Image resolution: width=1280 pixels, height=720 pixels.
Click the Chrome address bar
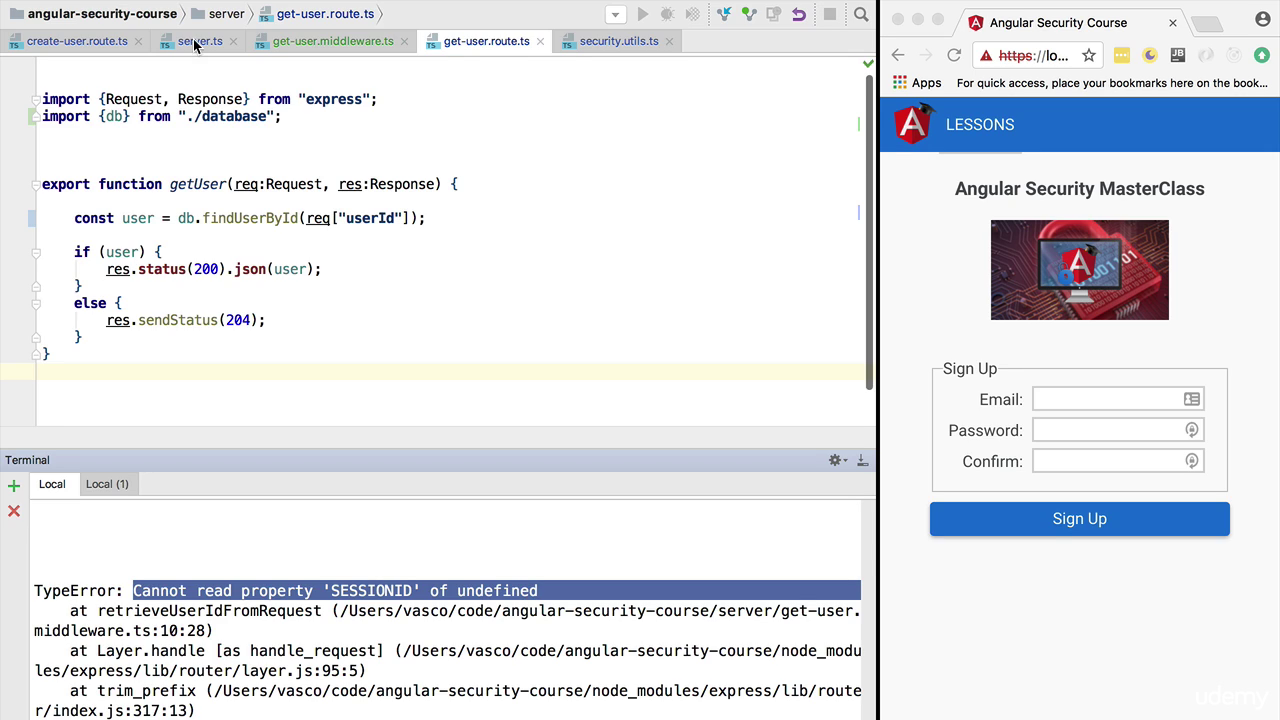point(1037,56)
